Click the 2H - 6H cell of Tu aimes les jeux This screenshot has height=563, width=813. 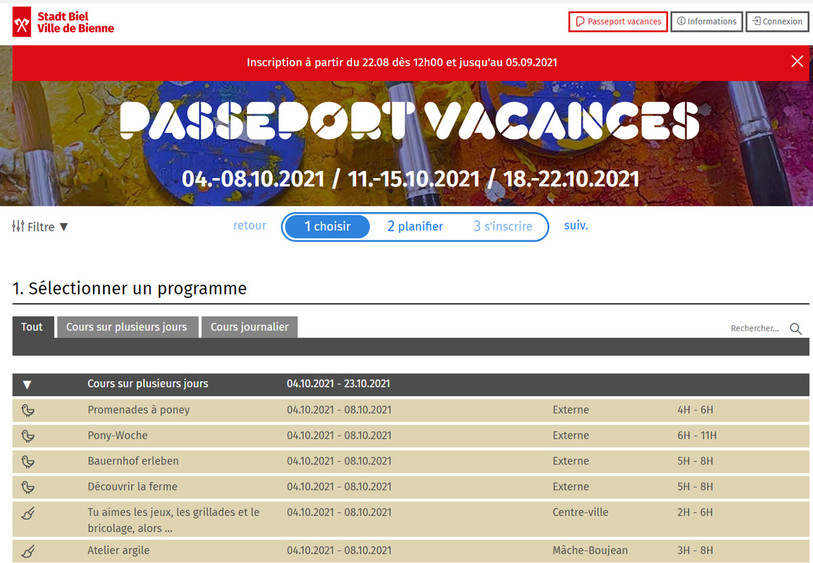pos(695,512)
